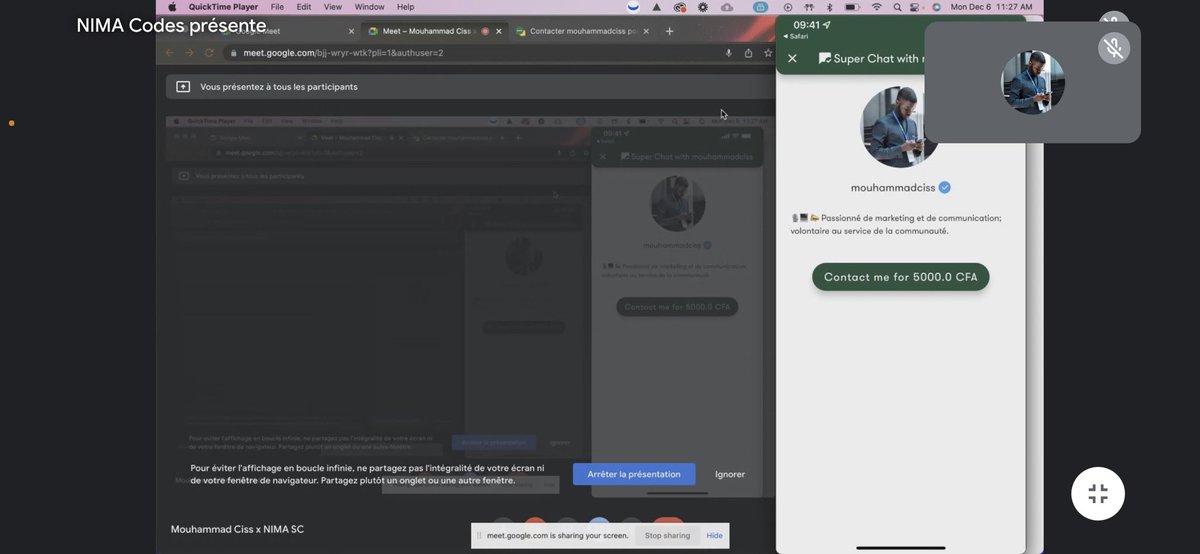Open a new browser tab
The width and height of the screenshot is (1200, 554).
tap(669, 31)
